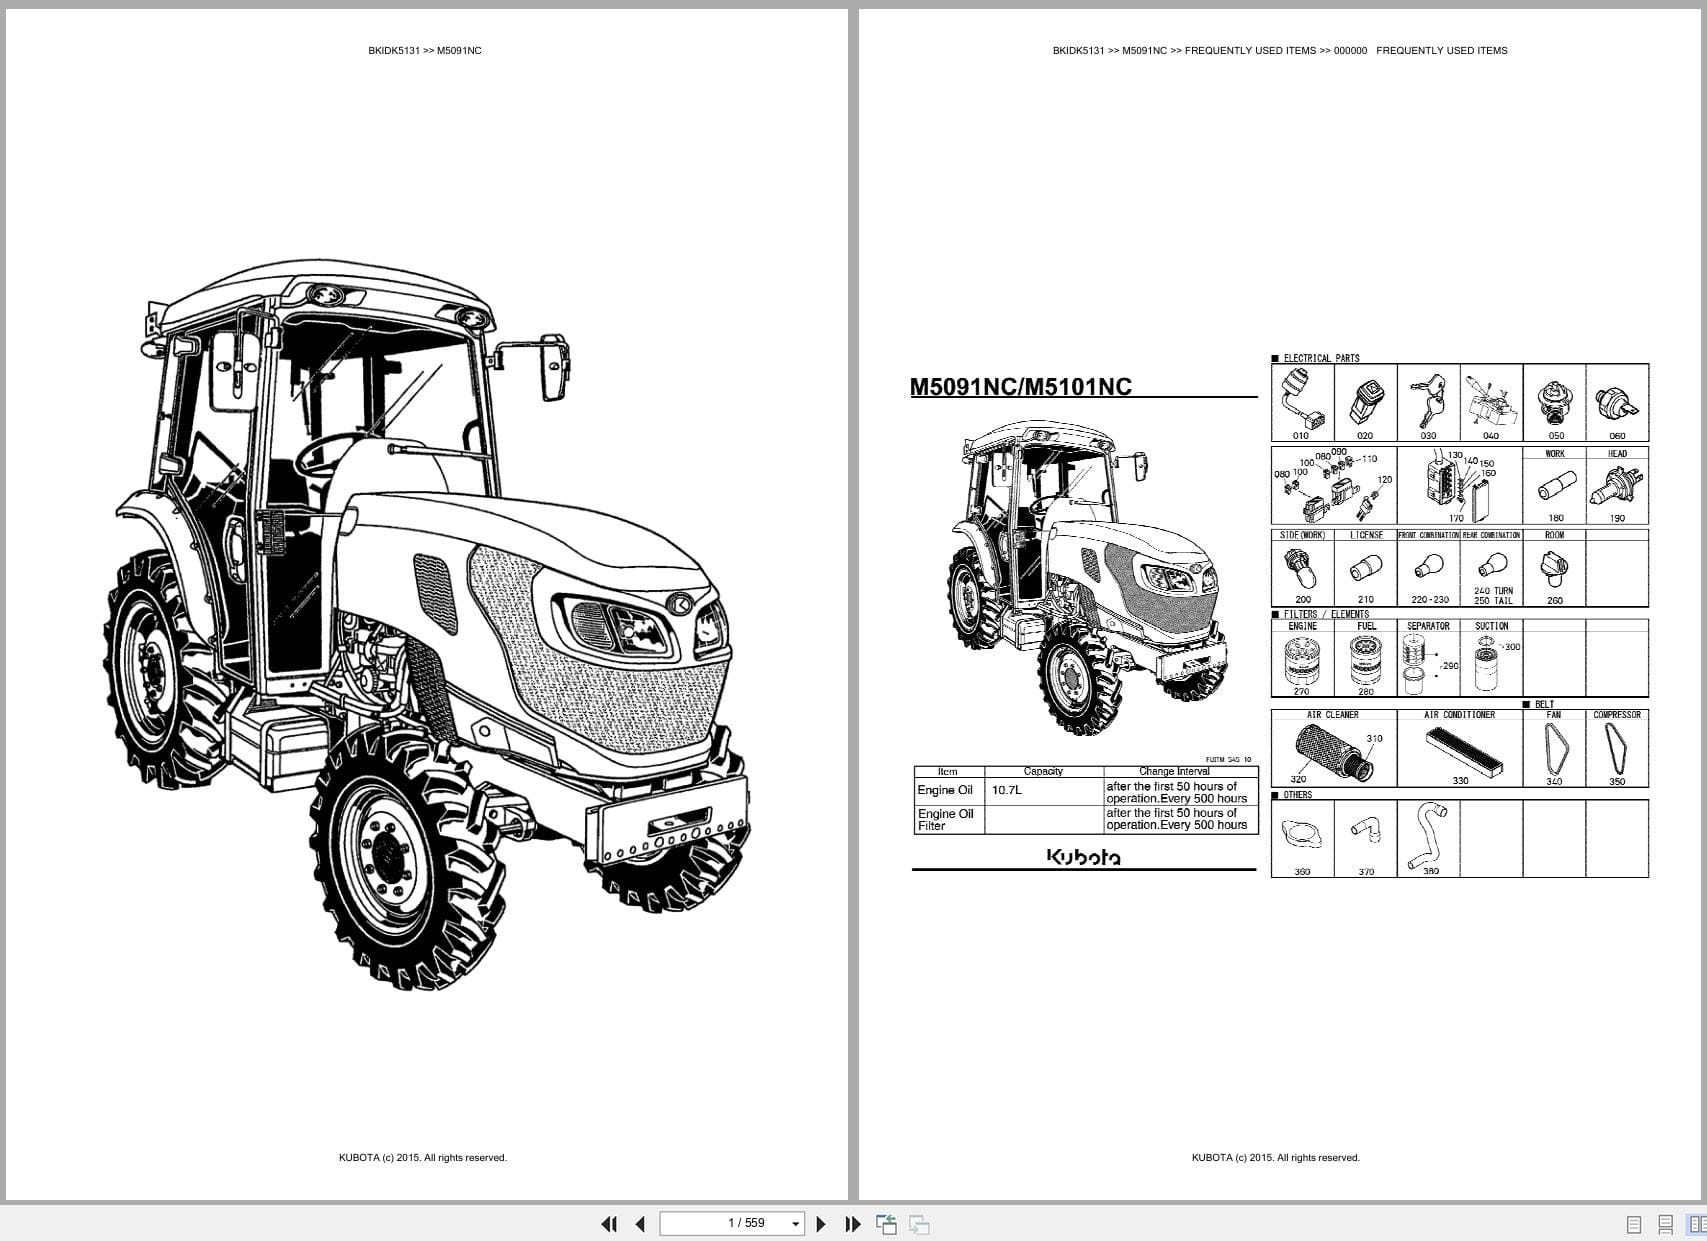Click the left page BKIDK5131 >> M5091NC header

425,50
